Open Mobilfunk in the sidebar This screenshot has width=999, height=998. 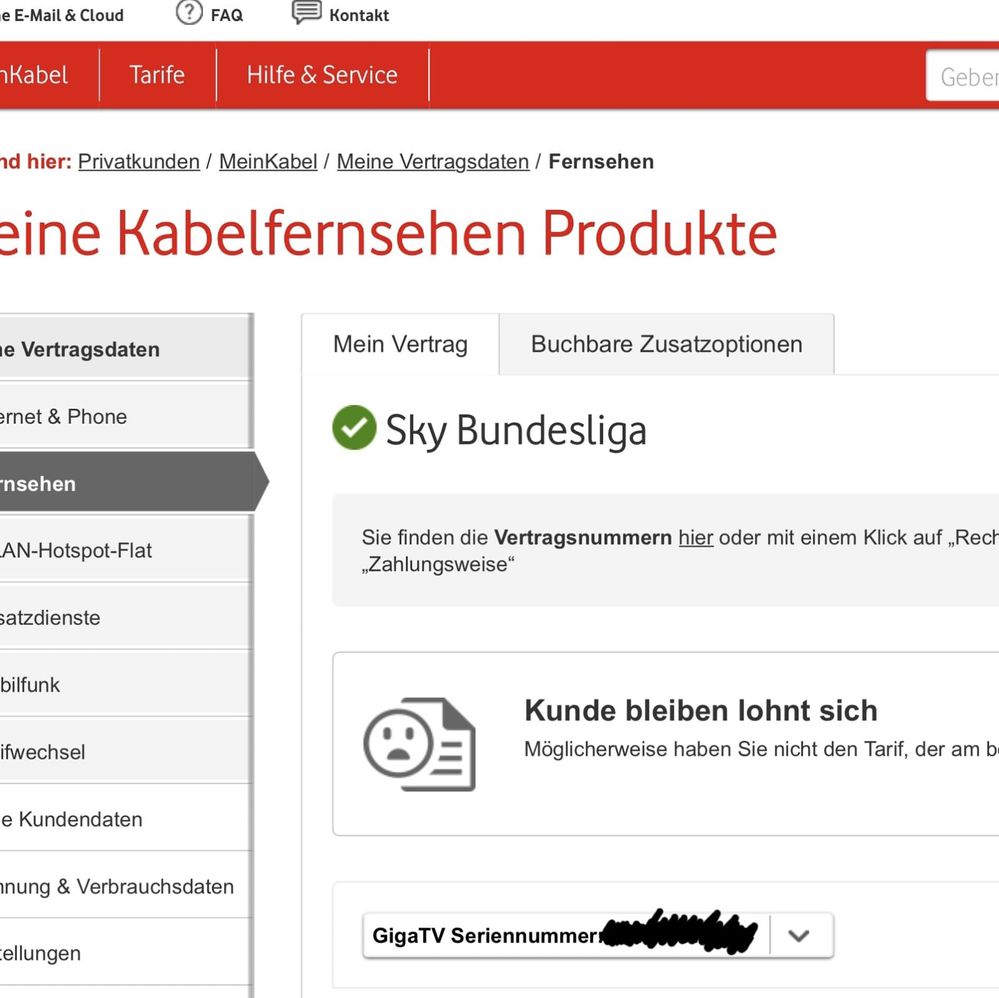pyautogui.click(x=126, y=685)
